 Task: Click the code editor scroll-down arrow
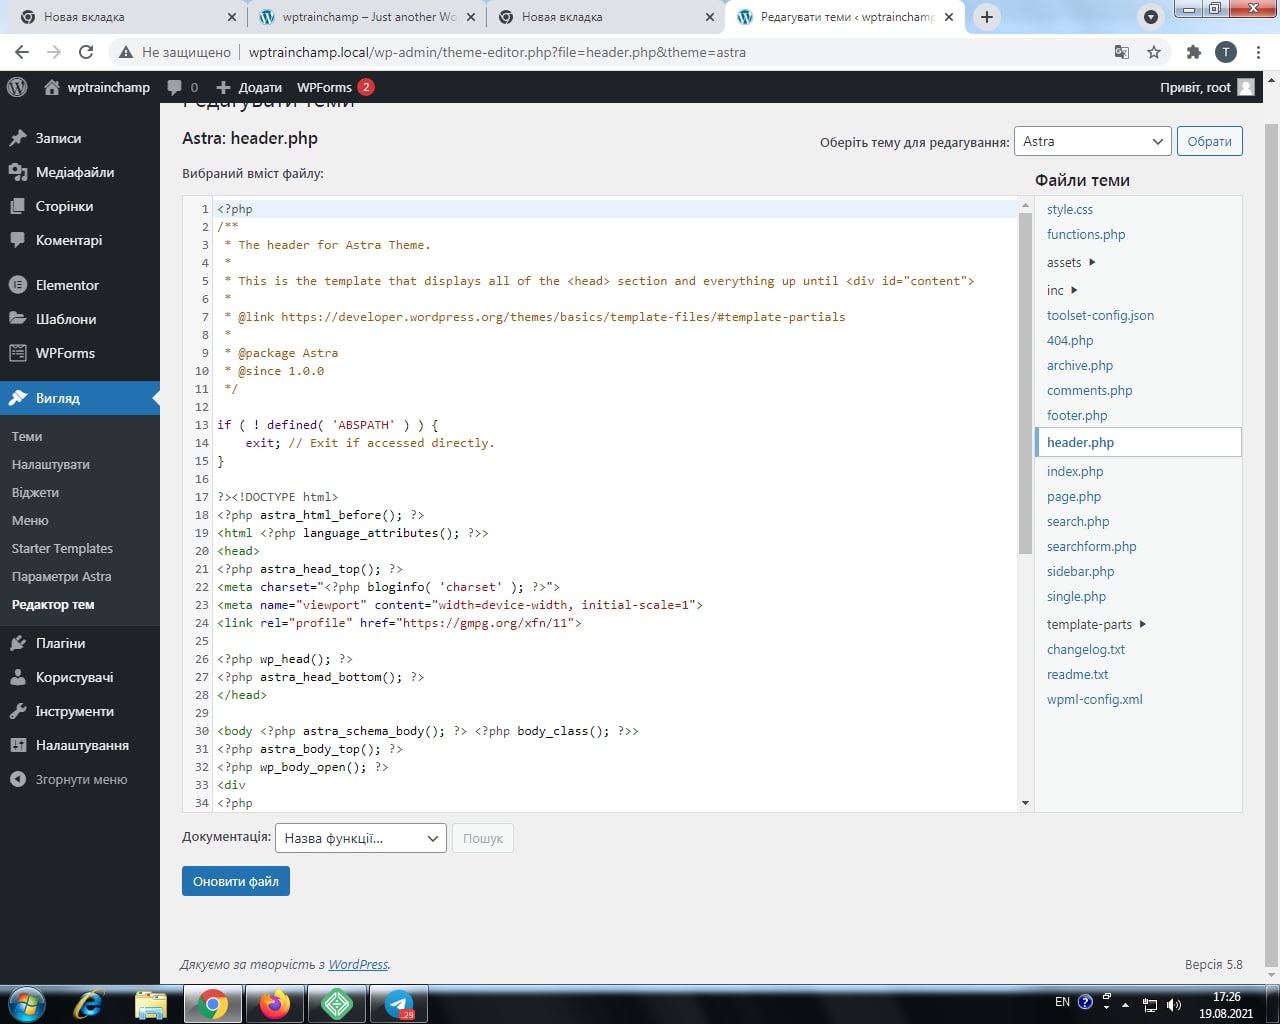[1025, 803]
